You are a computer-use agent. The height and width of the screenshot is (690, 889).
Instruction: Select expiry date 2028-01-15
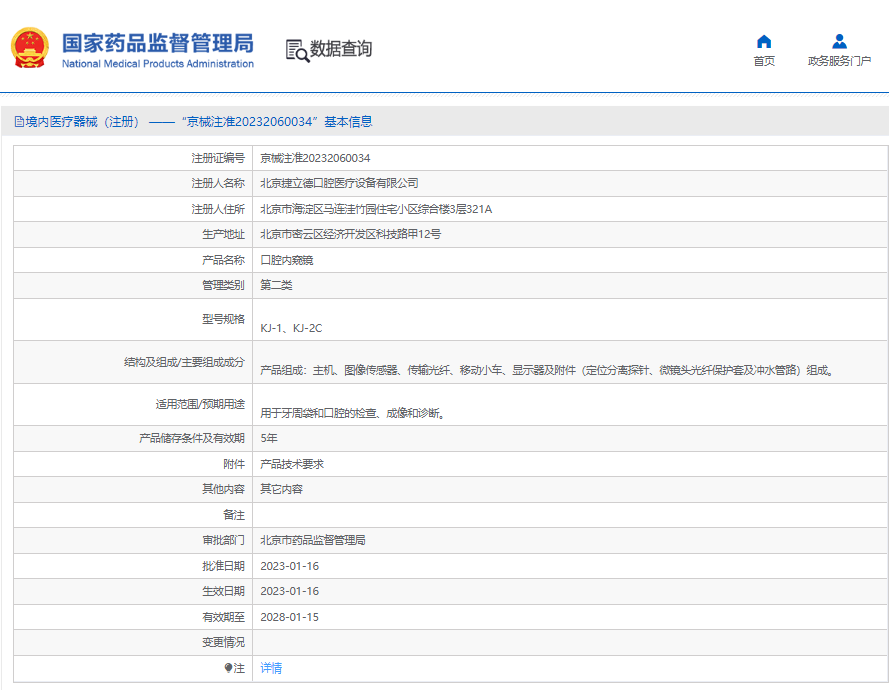(289, 617)
